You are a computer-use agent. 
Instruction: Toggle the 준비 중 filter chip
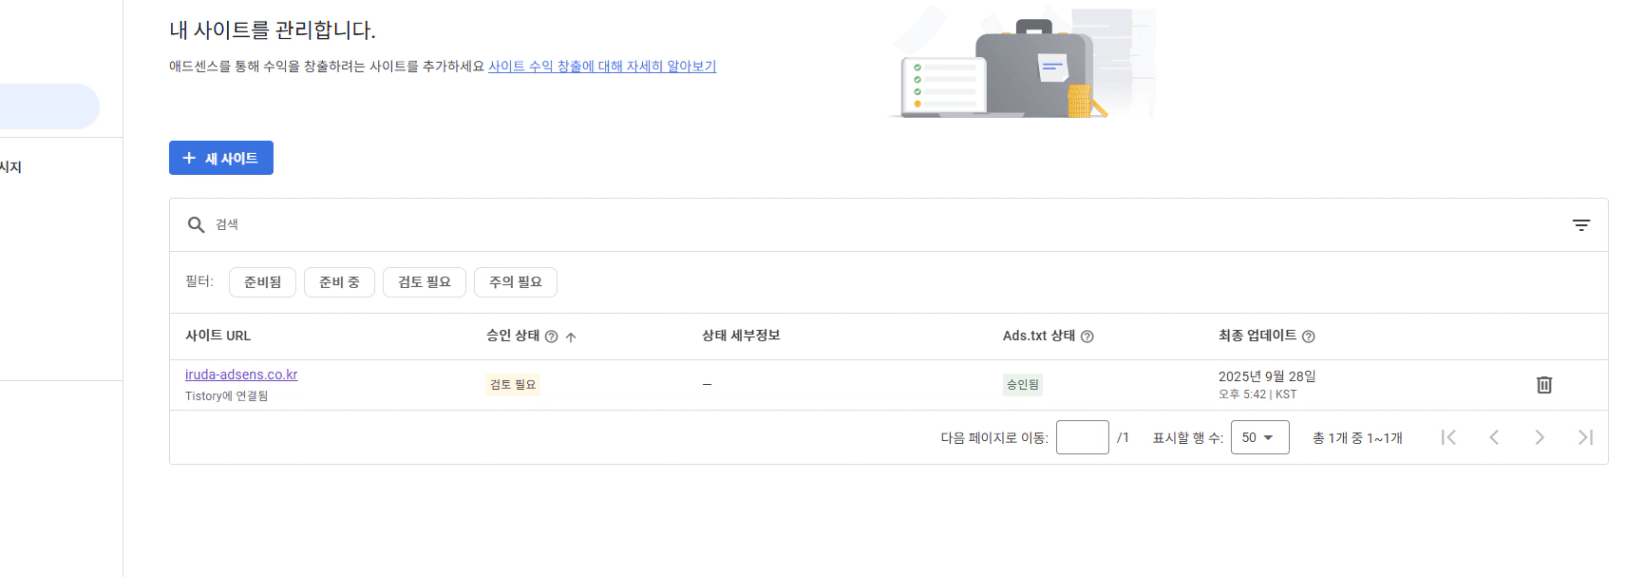pos(339,282)
